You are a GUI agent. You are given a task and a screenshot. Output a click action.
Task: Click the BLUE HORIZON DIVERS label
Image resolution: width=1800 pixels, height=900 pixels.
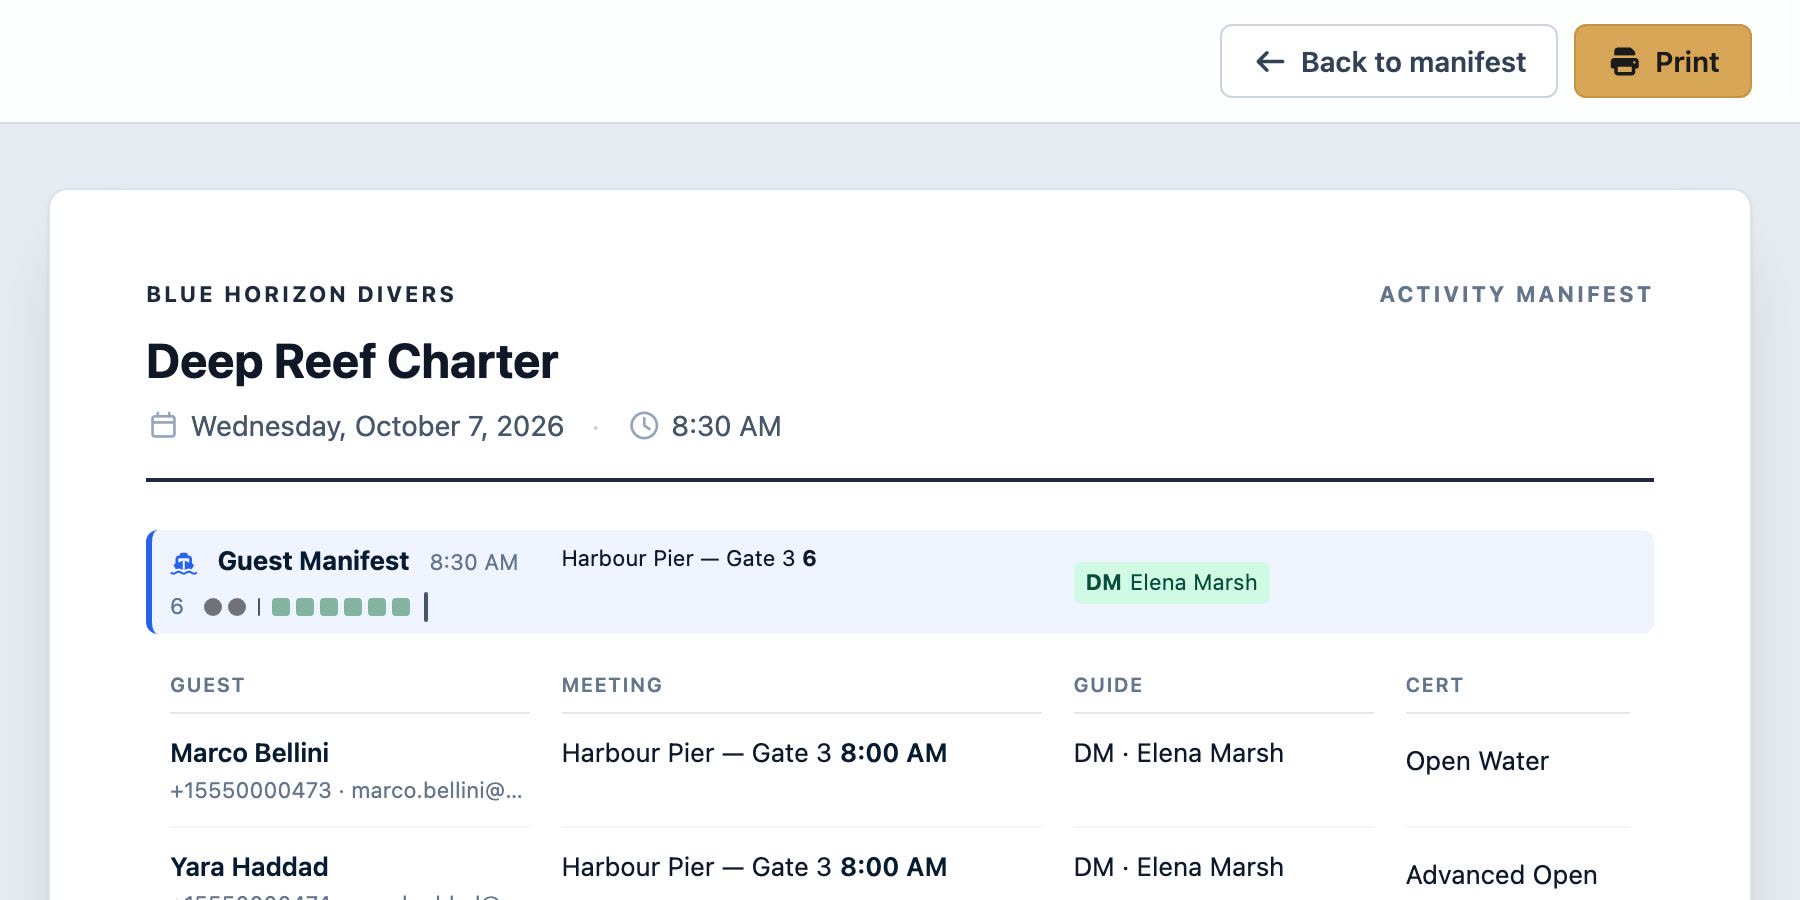pos(301,295)
